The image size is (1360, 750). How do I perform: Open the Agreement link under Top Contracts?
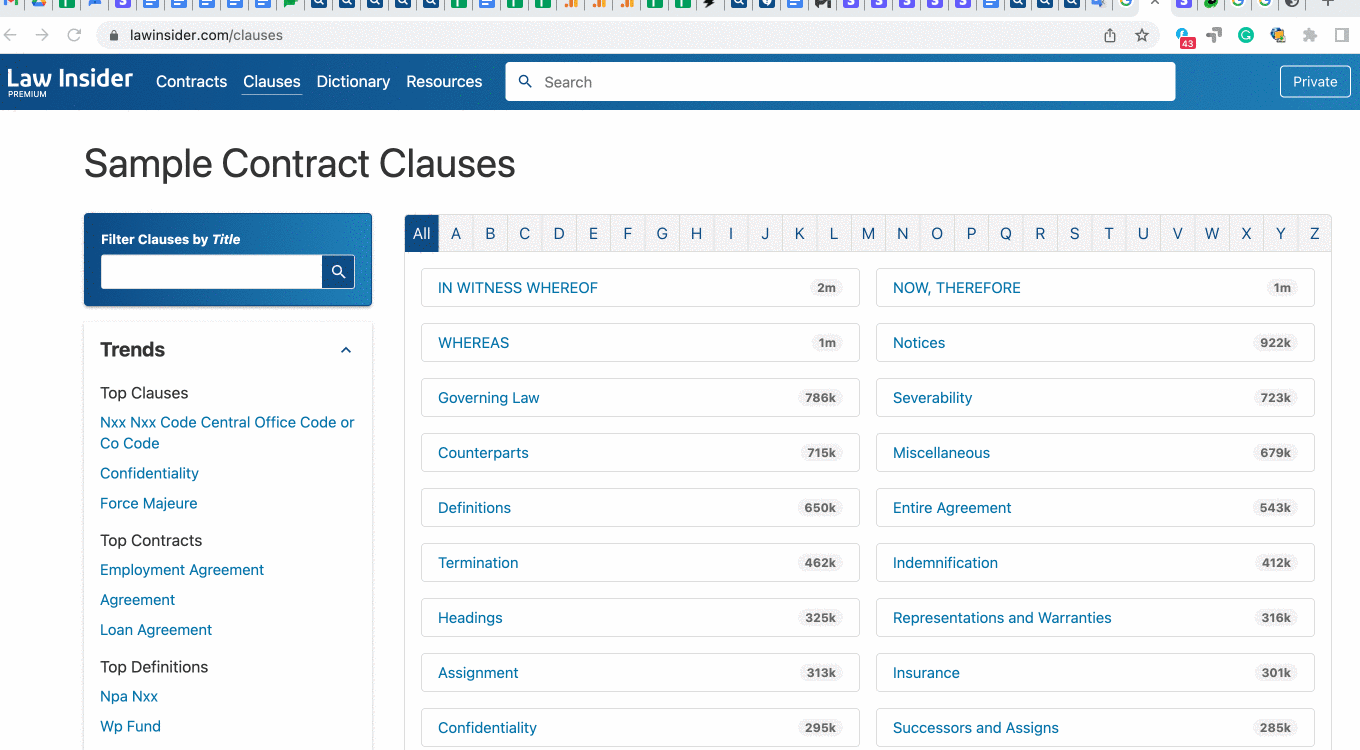click(x=137, y=600)
